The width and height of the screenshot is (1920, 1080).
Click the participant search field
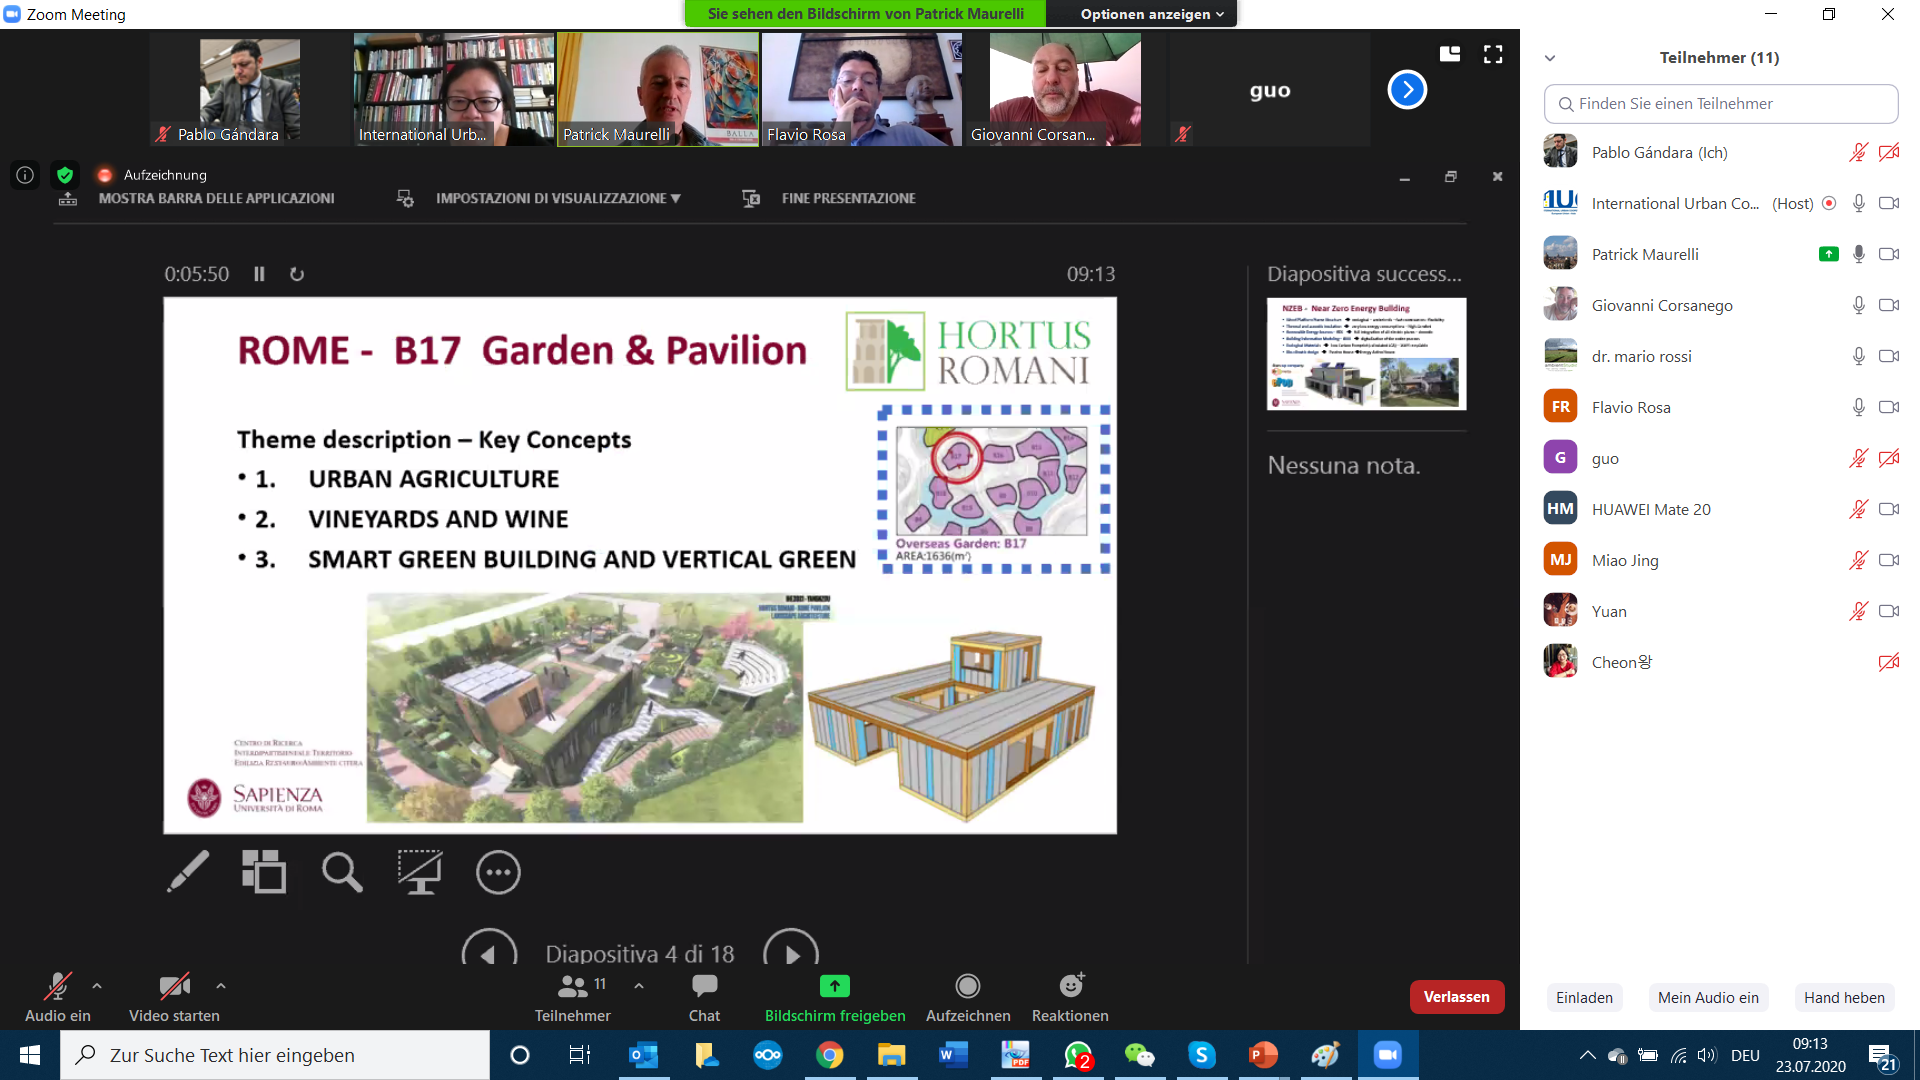coord(1721,104)
